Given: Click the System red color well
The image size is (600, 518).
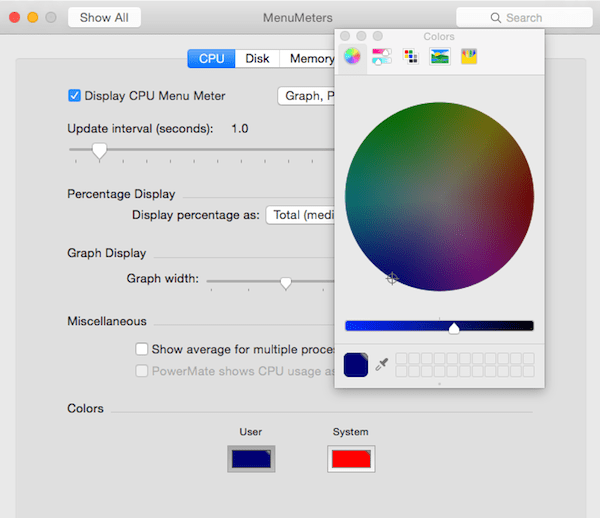Looking at the screenshot, I should point(351,459).
